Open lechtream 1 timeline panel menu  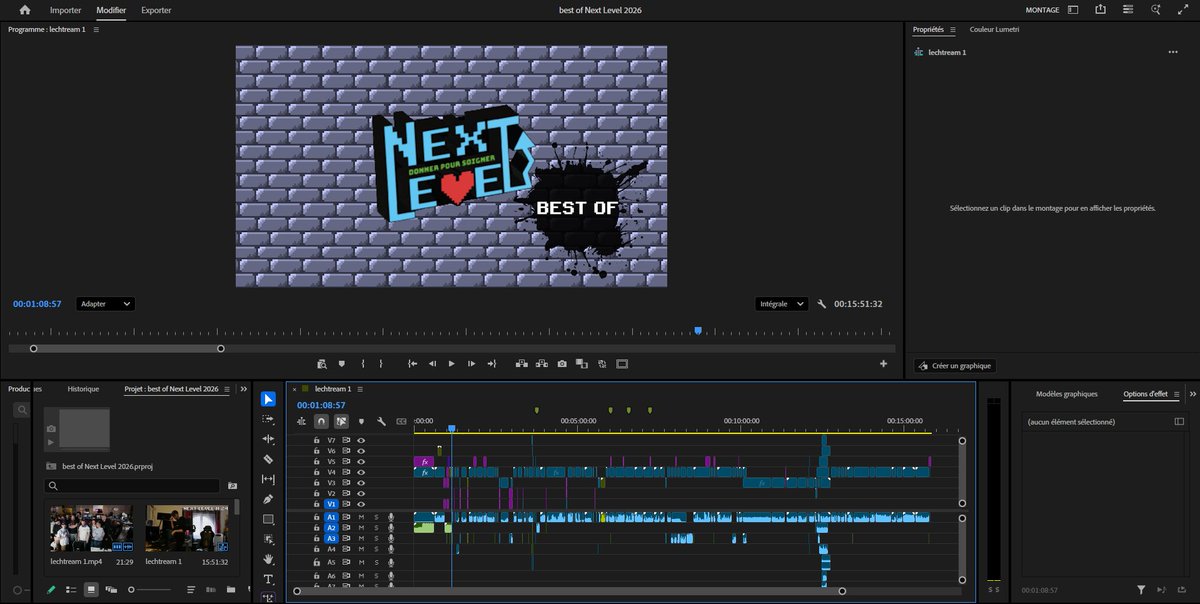point(360,389)
